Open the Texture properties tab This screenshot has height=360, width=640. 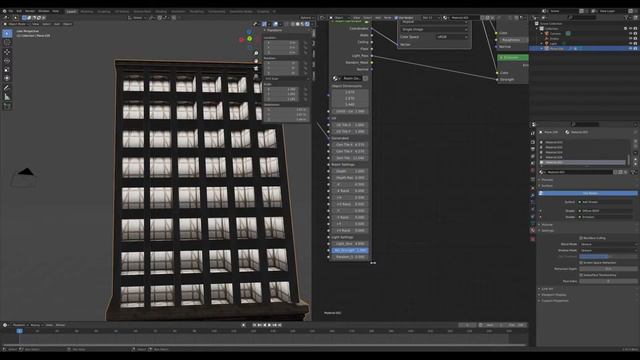pos(533,239)
